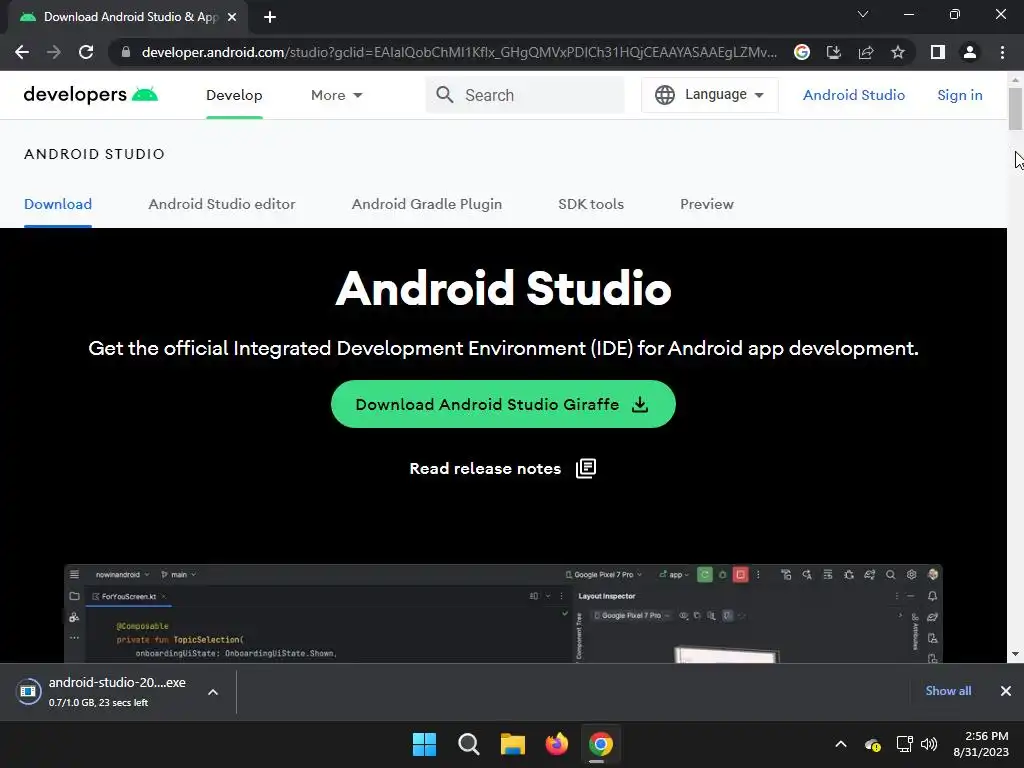Open the Android Studio header link

854,95
